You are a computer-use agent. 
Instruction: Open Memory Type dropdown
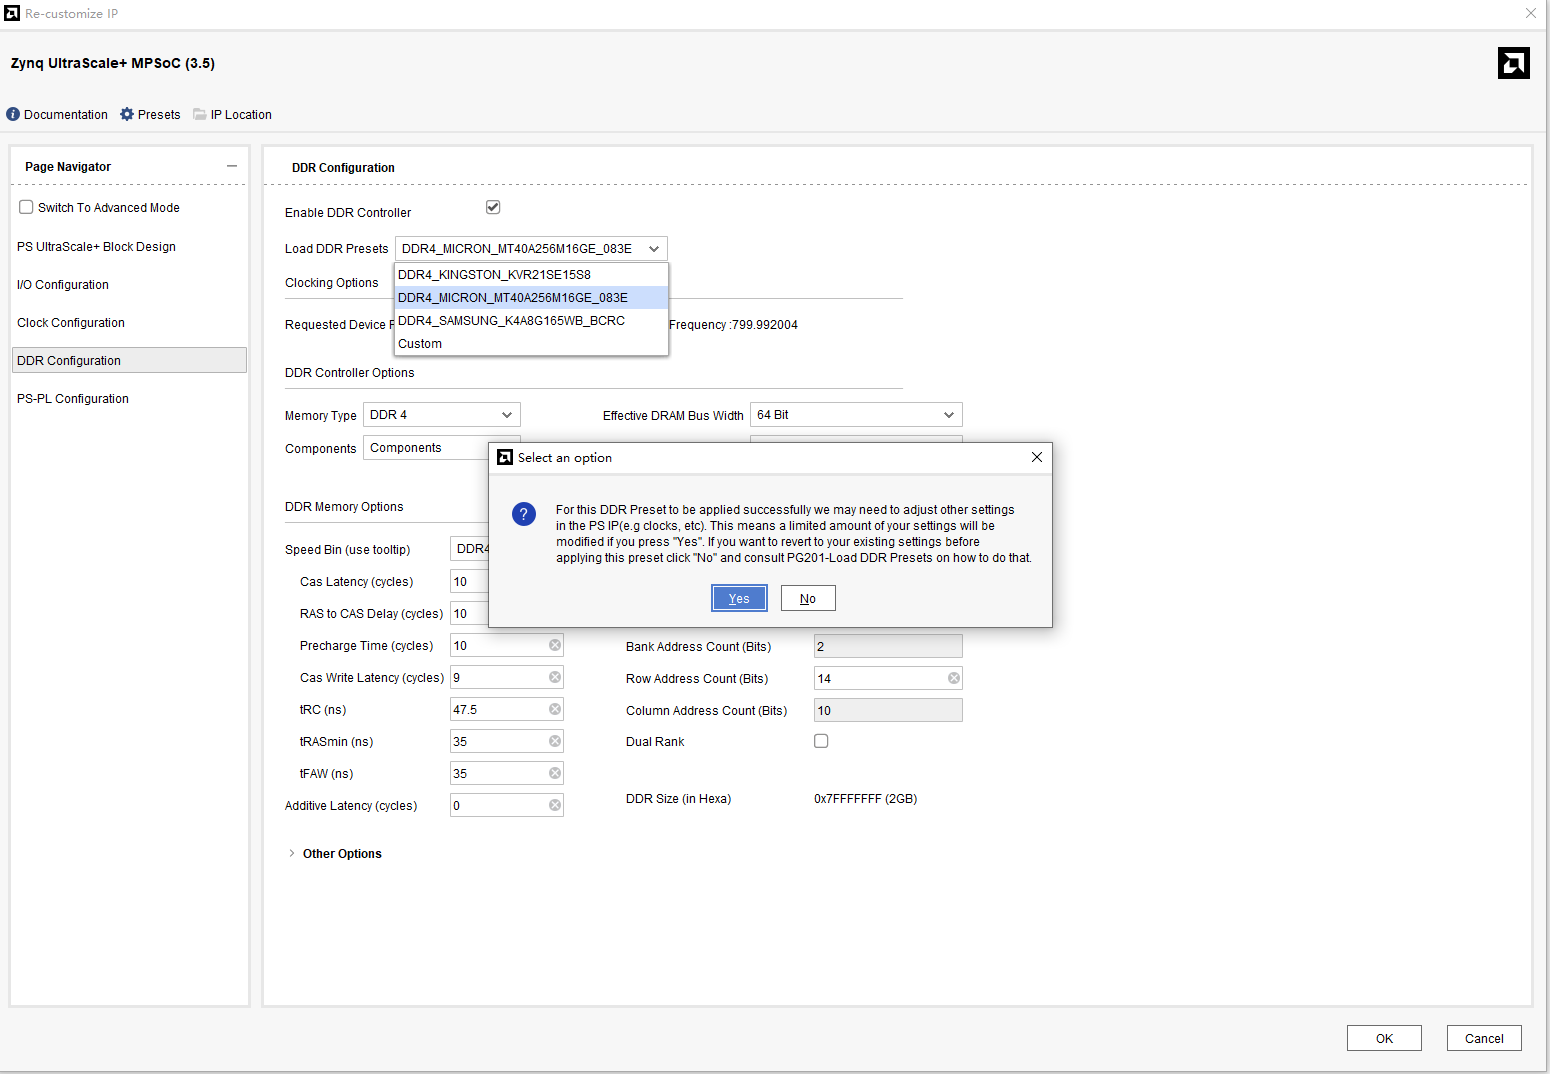pos(442,414)
